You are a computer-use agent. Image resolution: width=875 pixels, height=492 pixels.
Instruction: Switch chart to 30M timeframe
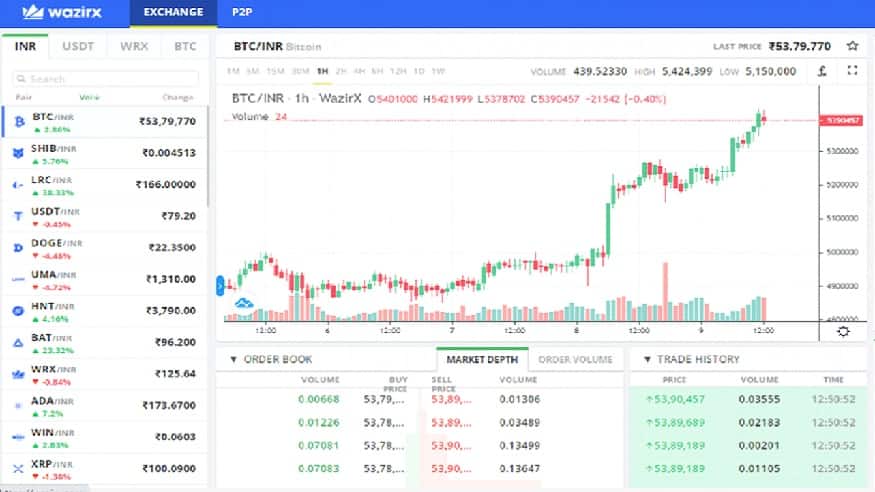[300, 71]
